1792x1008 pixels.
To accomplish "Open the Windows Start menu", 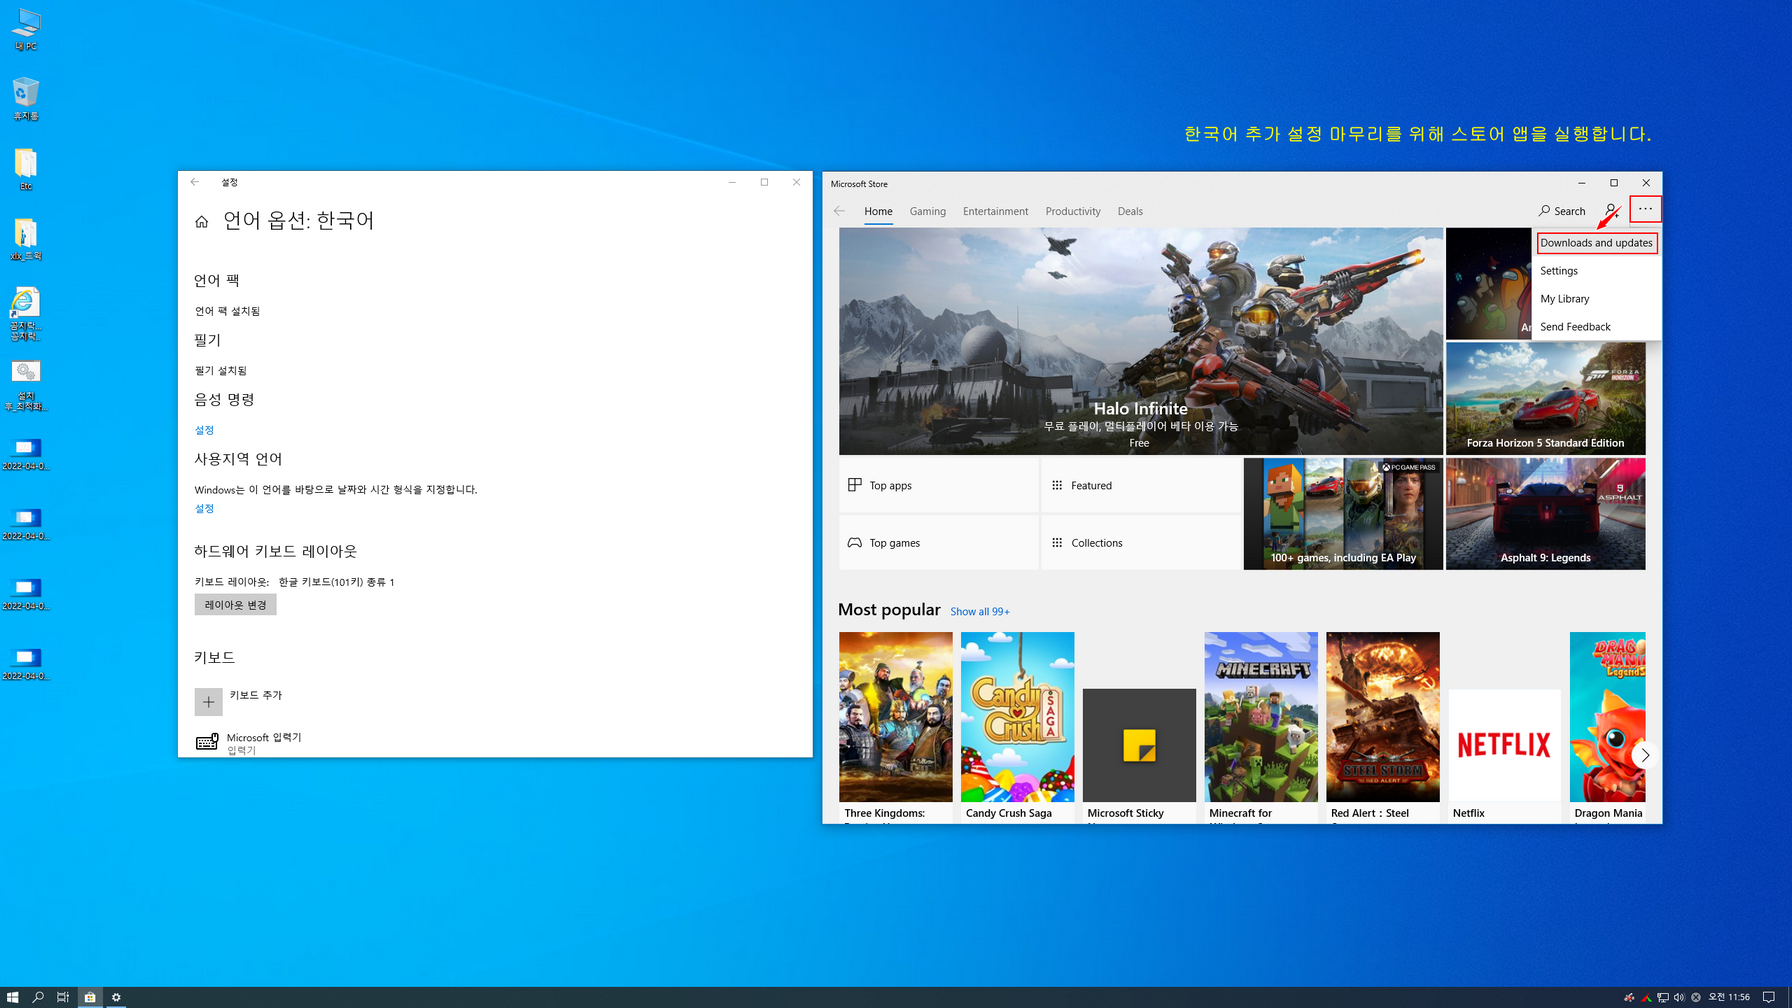I will 12,997.
